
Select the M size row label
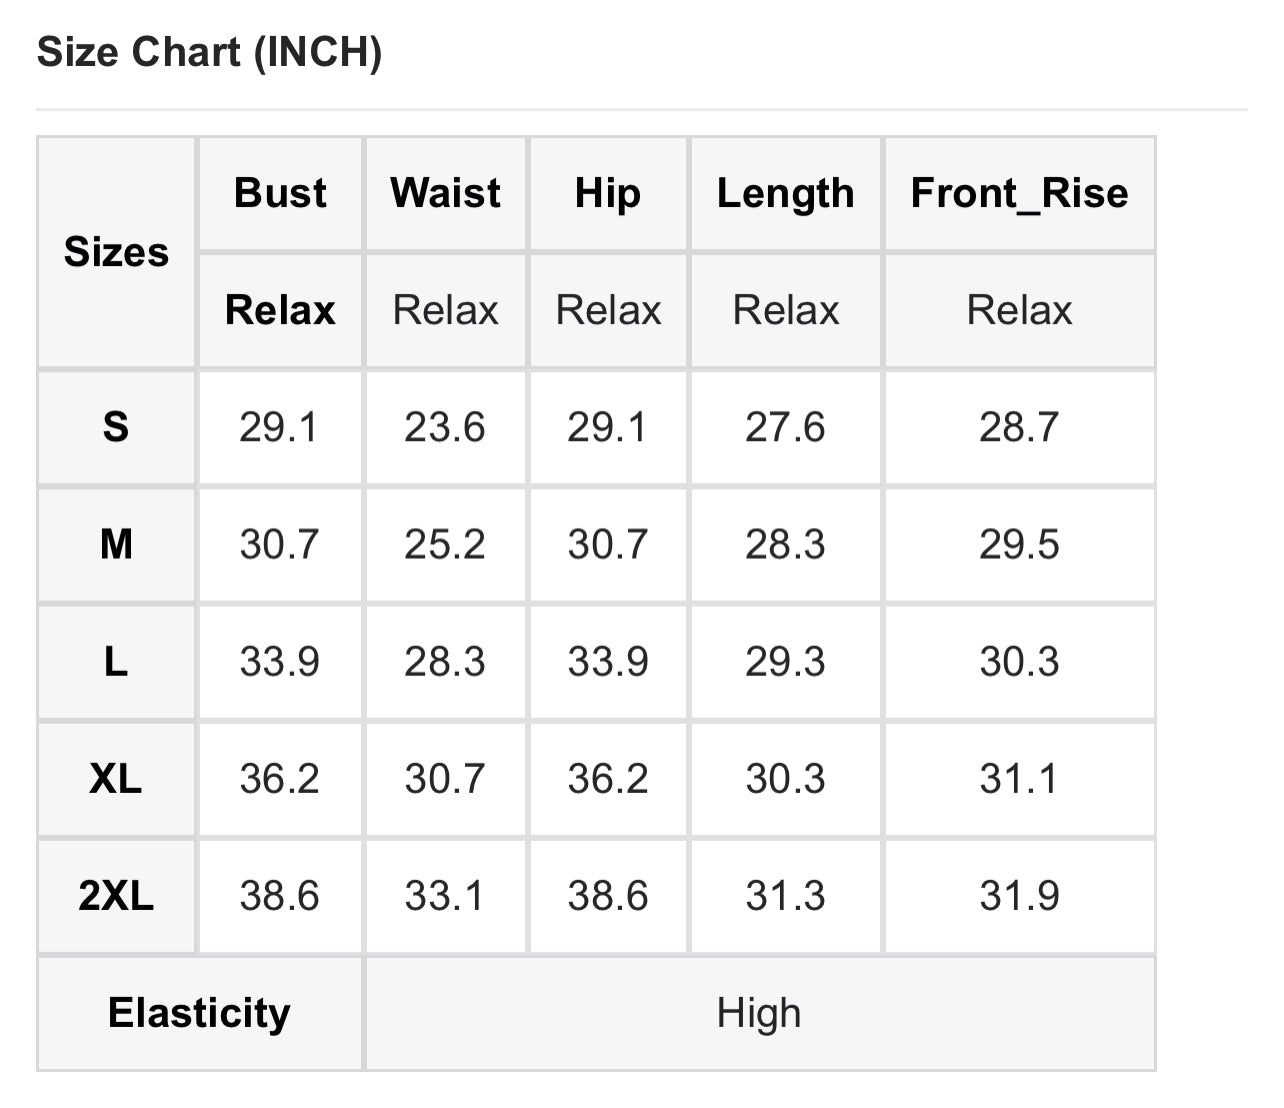point(116,545)
